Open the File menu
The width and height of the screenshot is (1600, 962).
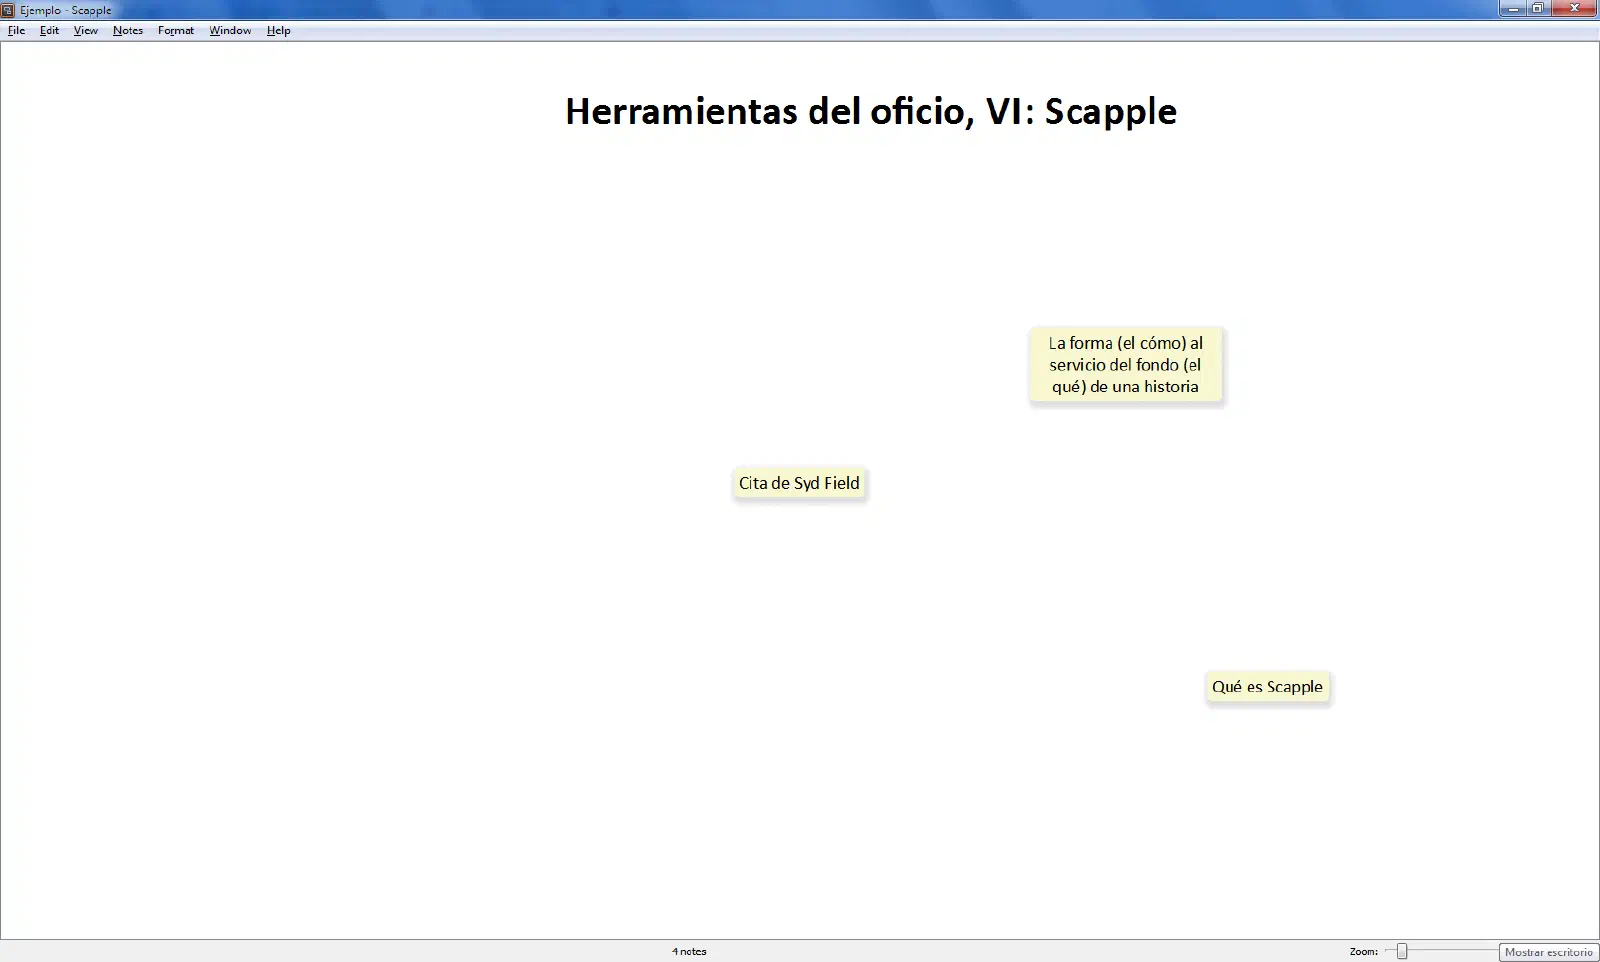[x=16, y=30]
